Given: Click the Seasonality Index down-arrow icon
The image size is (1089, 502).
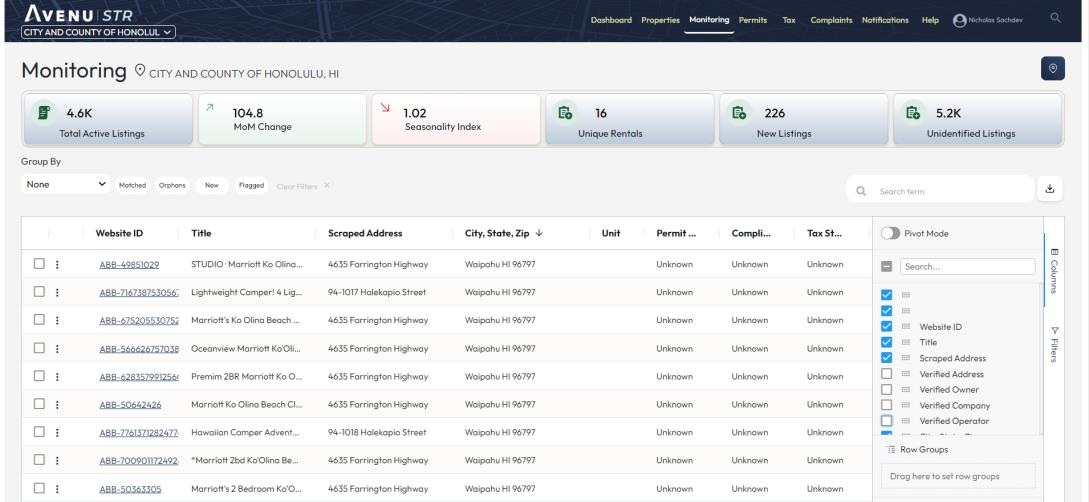Looking at the screenshot, I should pos(385,108).
